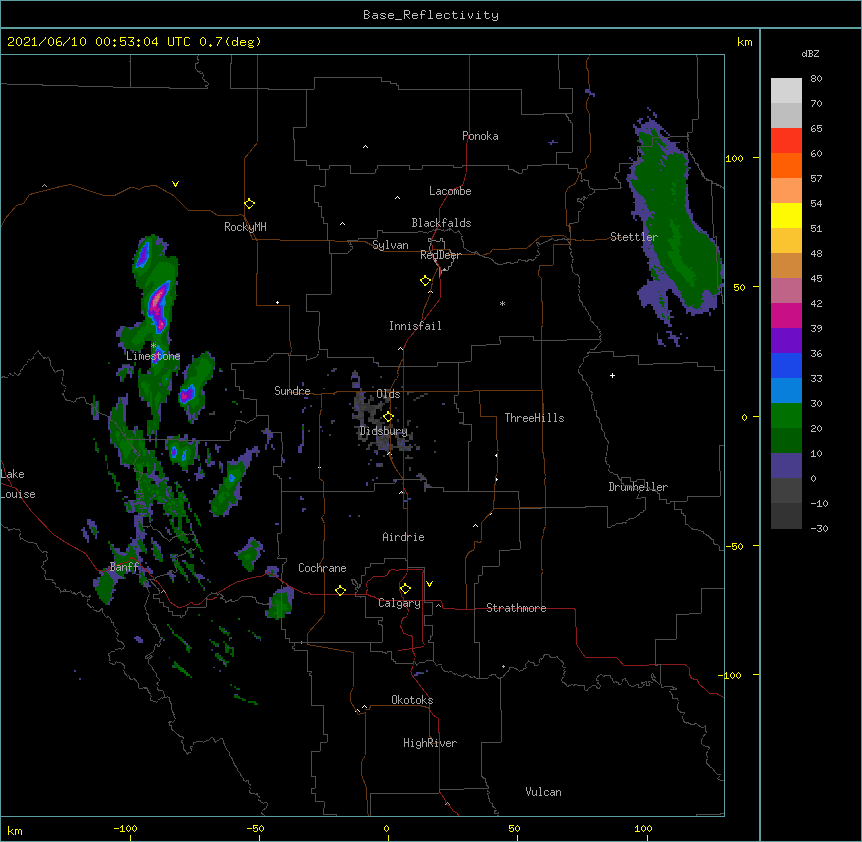Click the large green echo east of Stettler
This screenshot has height=842, width=862.
click(676, 220)
